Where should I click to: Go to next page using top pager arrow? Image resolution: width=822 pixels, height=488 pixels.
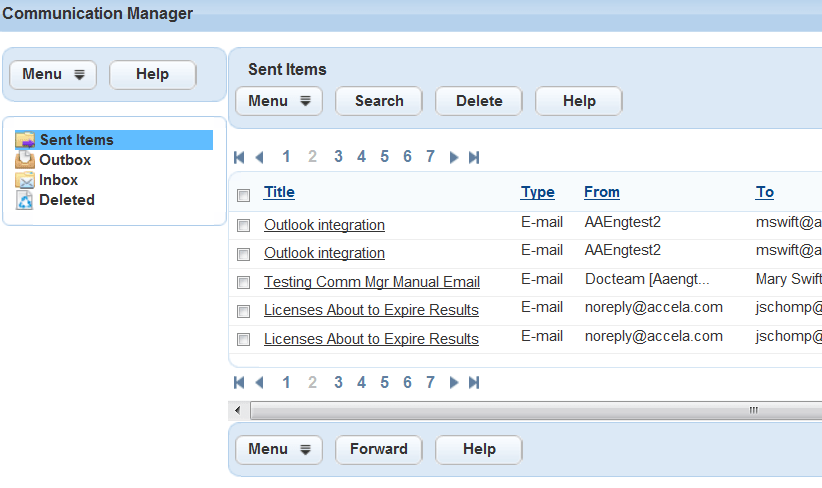454,157
